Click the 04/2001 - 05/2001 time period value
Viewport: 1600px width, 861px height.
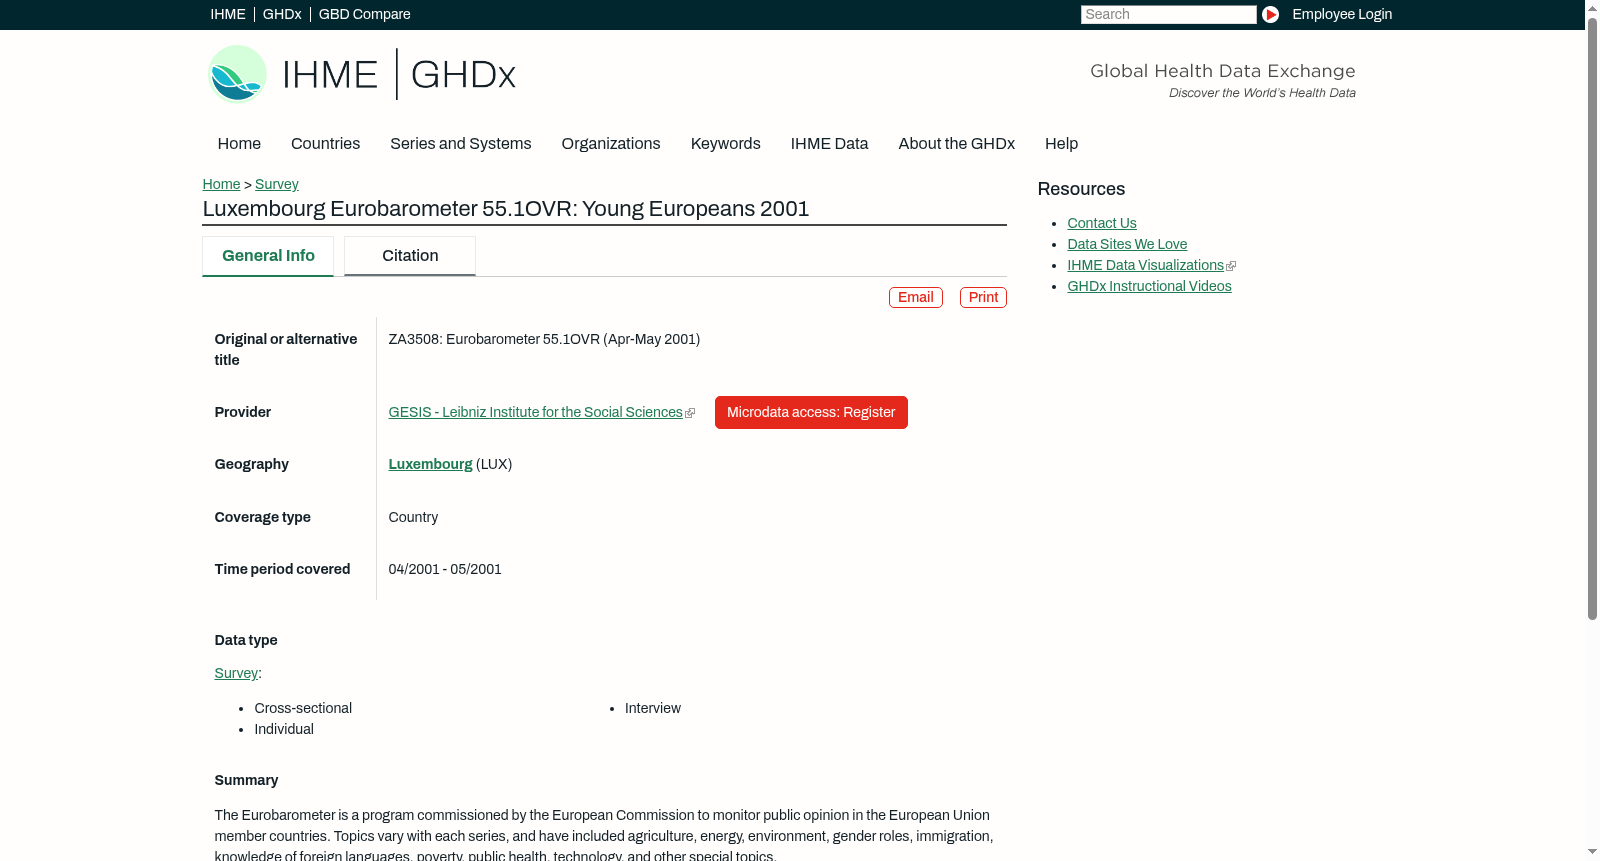(445, 569)
